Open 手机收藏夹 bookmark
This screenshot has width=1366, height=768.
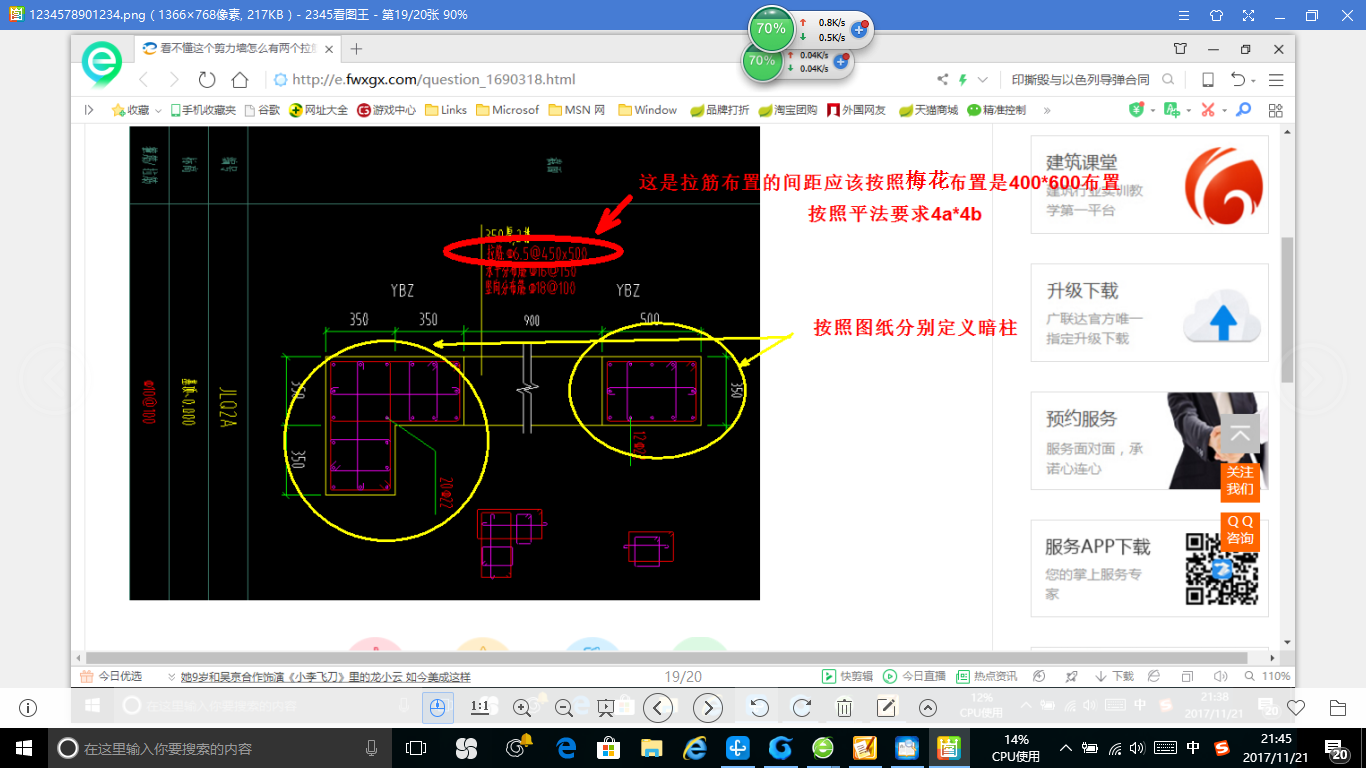[x=203, y=110]
